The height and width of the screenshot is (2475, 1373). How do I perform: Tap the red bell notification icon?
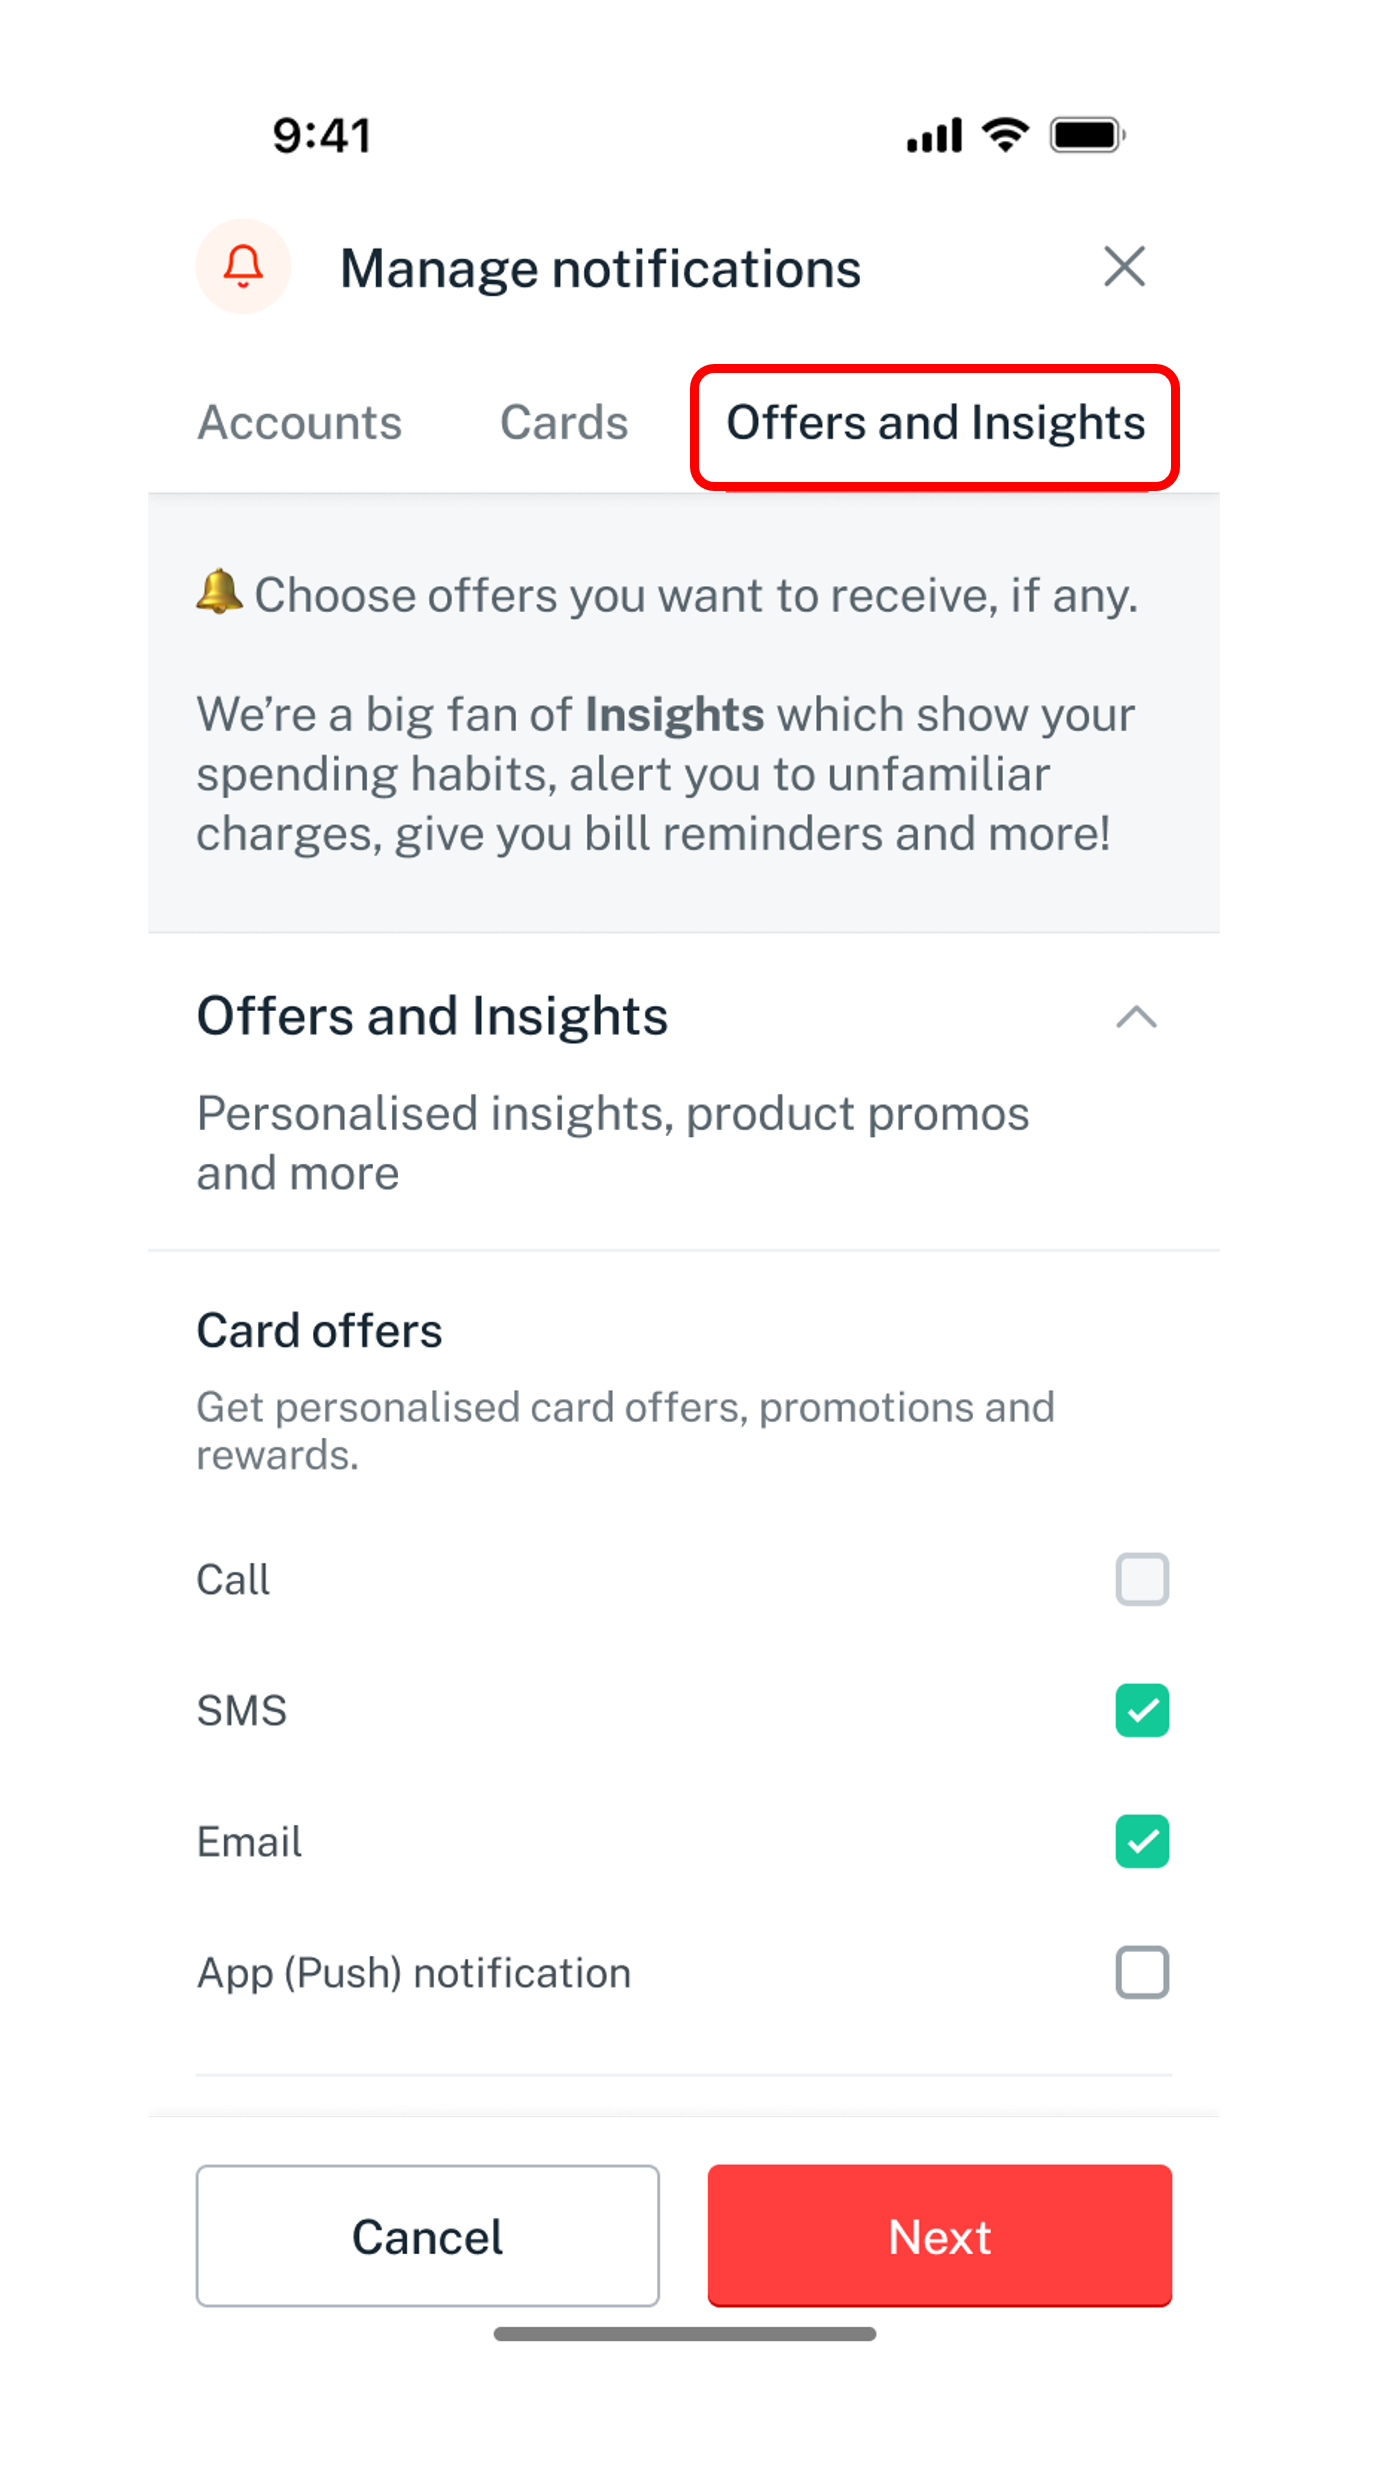[243, 266]
